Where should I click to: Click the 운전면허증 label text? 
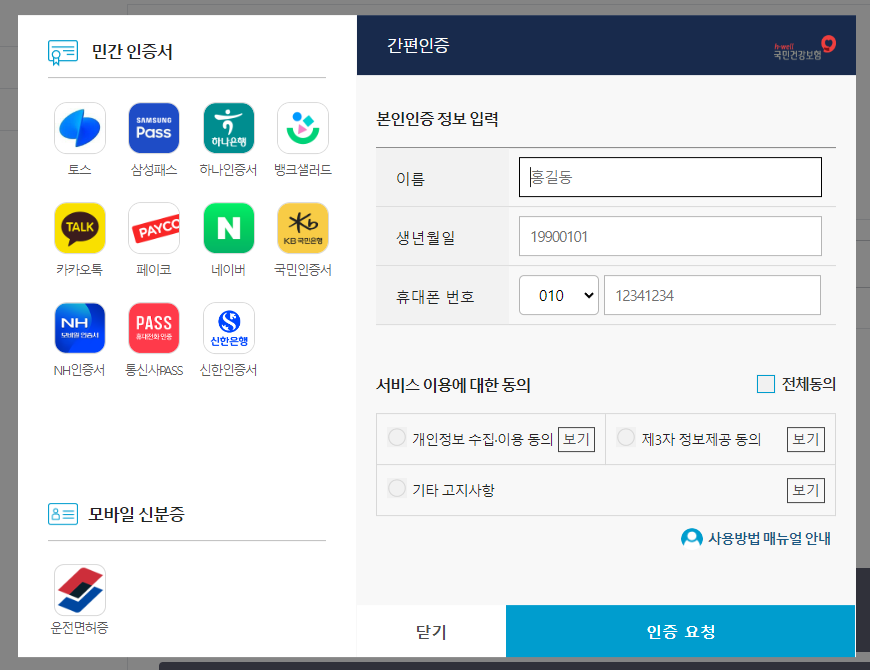[x=79, y=628]
